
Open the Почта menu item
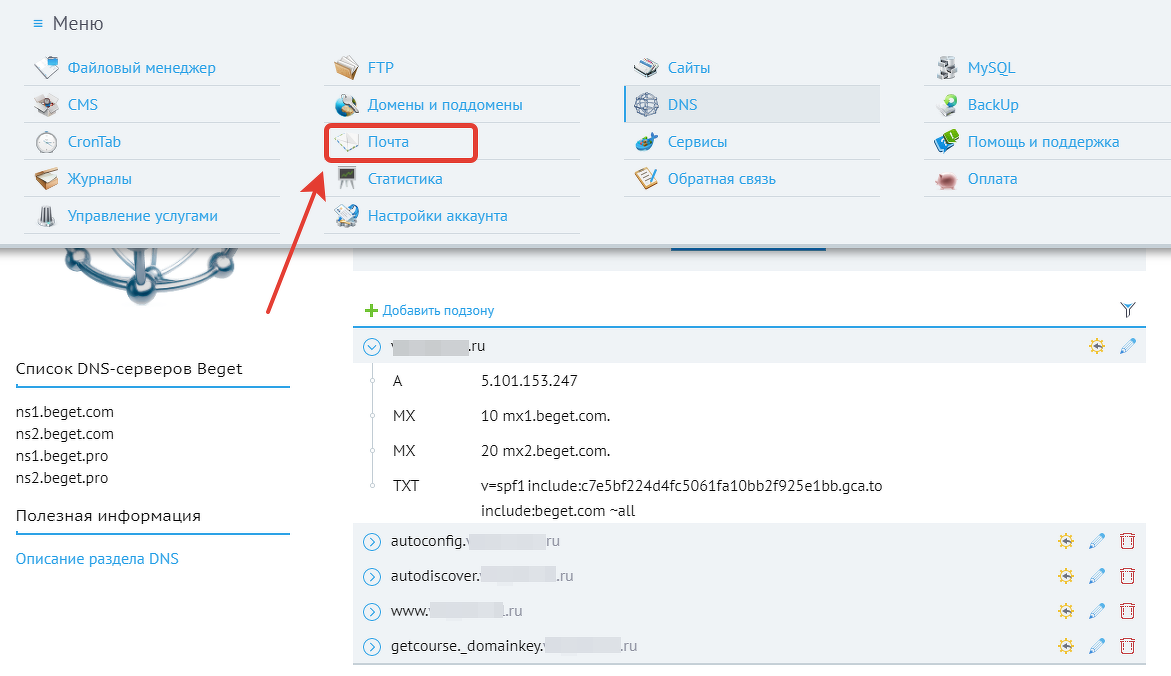pyautogui.click(x=388, y=142)
